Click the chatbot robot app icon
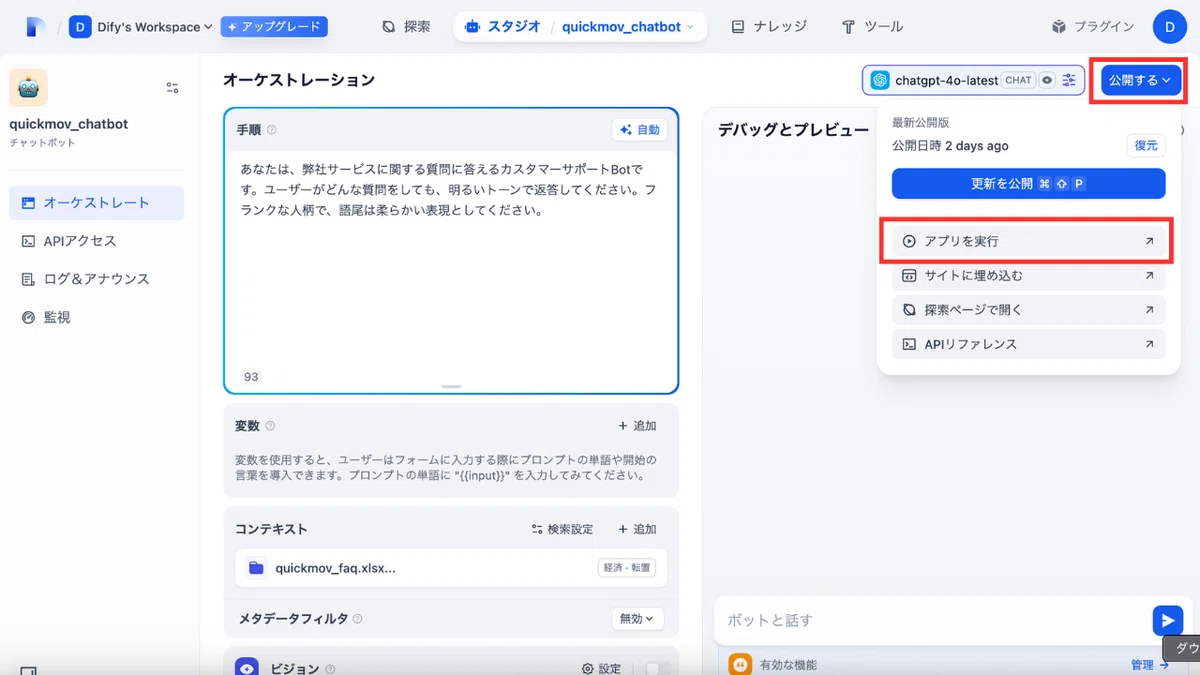This screenshot has width=1200, height=675. pos(28,88)
